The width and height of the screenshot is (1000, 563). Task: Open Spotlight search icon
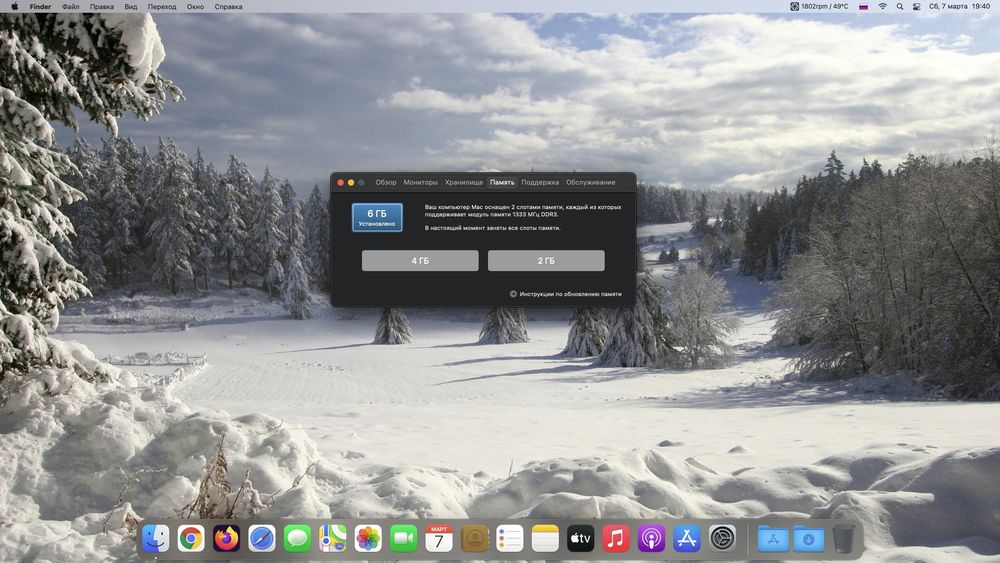[x=899, y=6]
